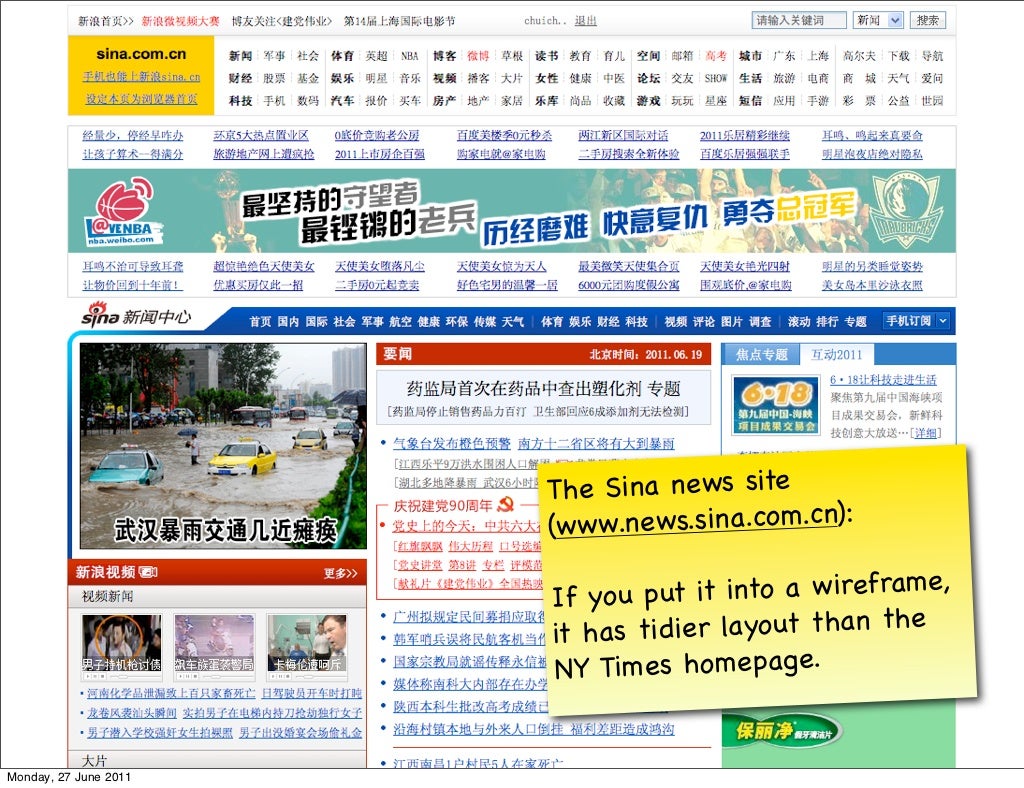Click the 详细 link in 焦点专题 panel
The width and height of the screenshot is (1024, 788).
pos(925,433)
